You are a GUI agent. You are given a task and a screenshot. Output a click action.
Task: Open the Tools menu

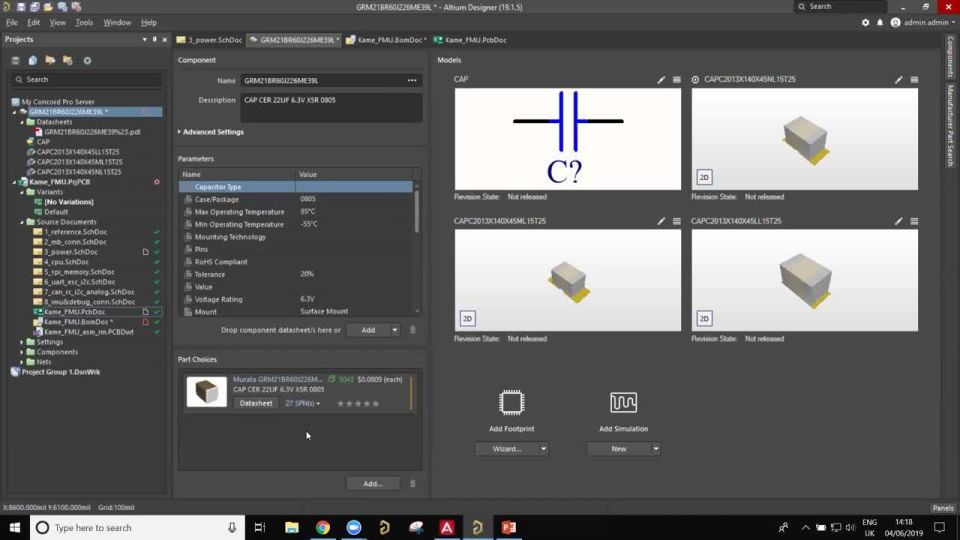[x=84, y=23]
